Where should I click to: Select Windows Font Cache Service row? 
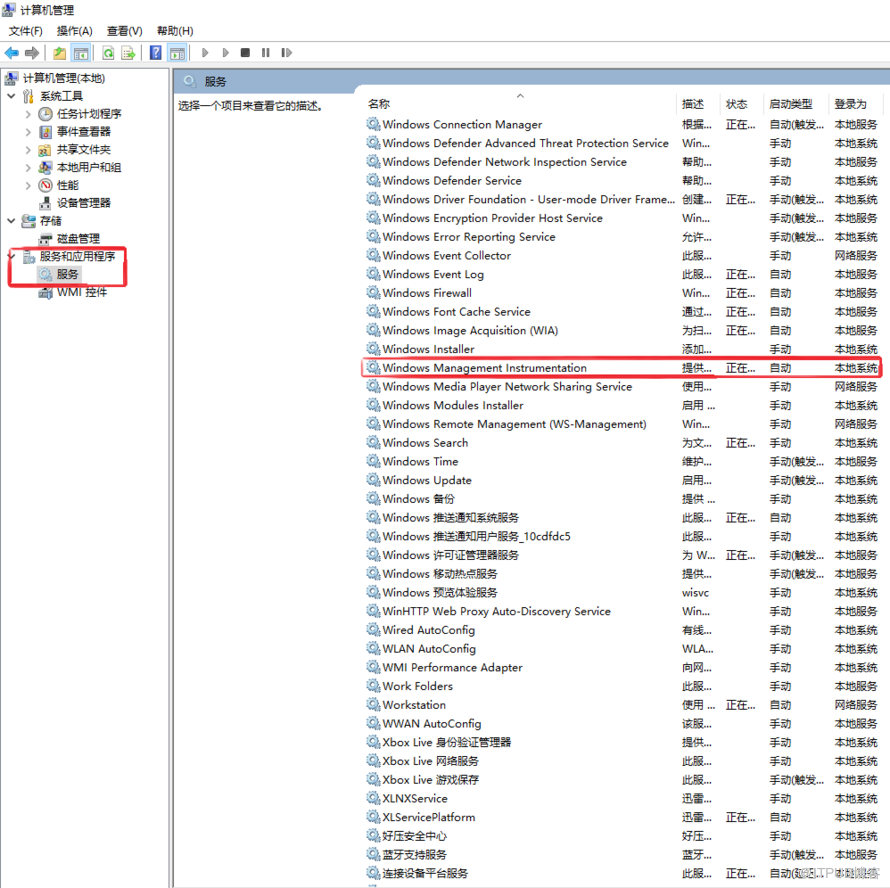pyautogui.click(x=622, y=312)
